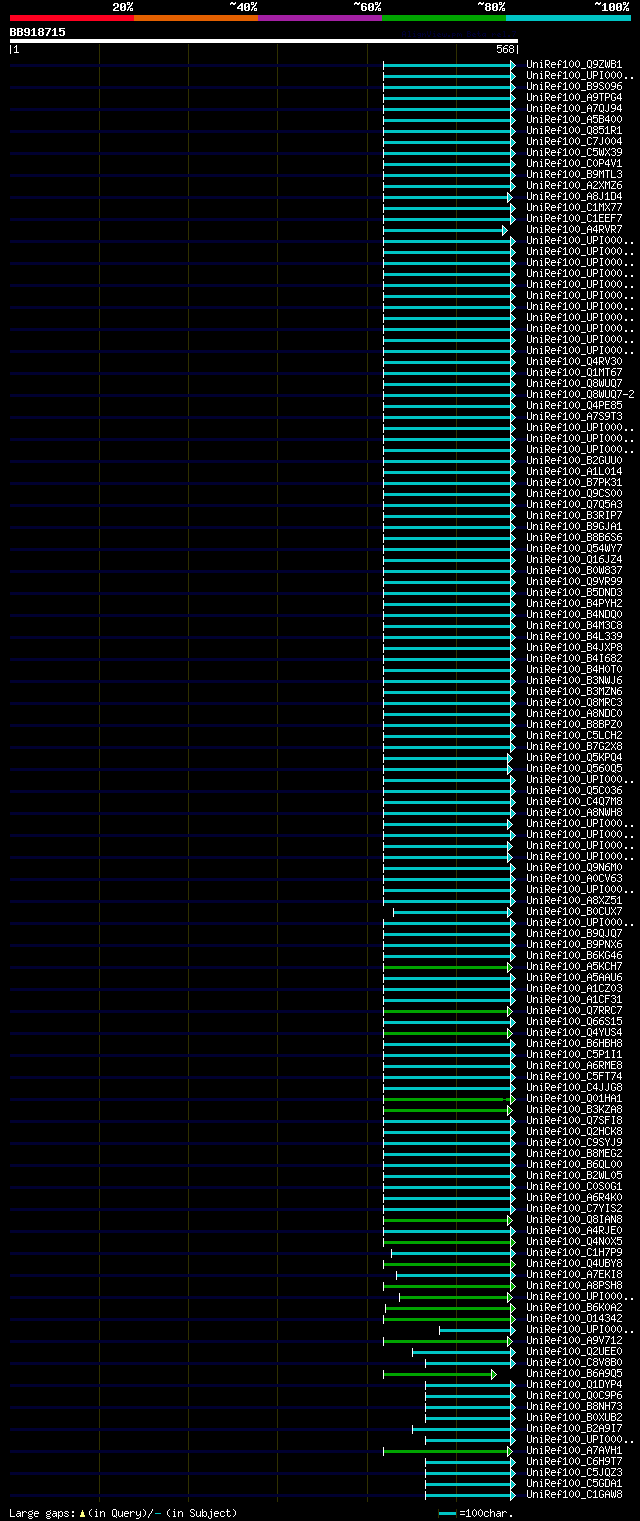Select hit label UniRef100_Q9N6M0
This screenshot has width=640, height=1521.
(x=576, y=868)
